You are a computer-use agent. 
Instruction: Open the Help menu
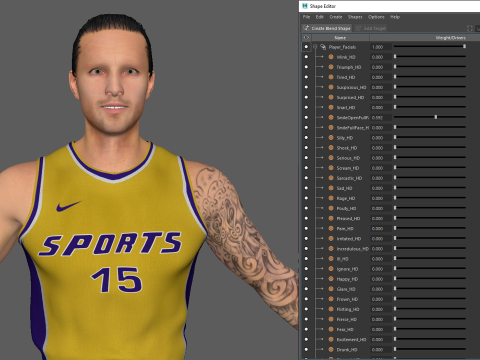click(395, 17)
